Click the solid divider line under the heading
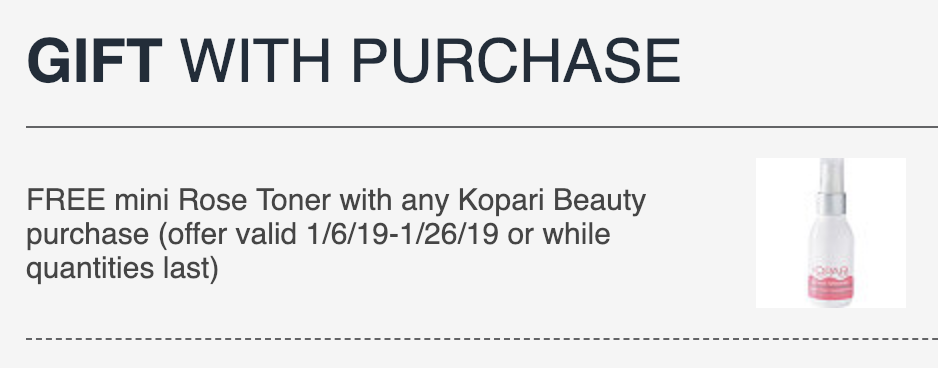This screenshot has width=938, height=368. [482, 127]
